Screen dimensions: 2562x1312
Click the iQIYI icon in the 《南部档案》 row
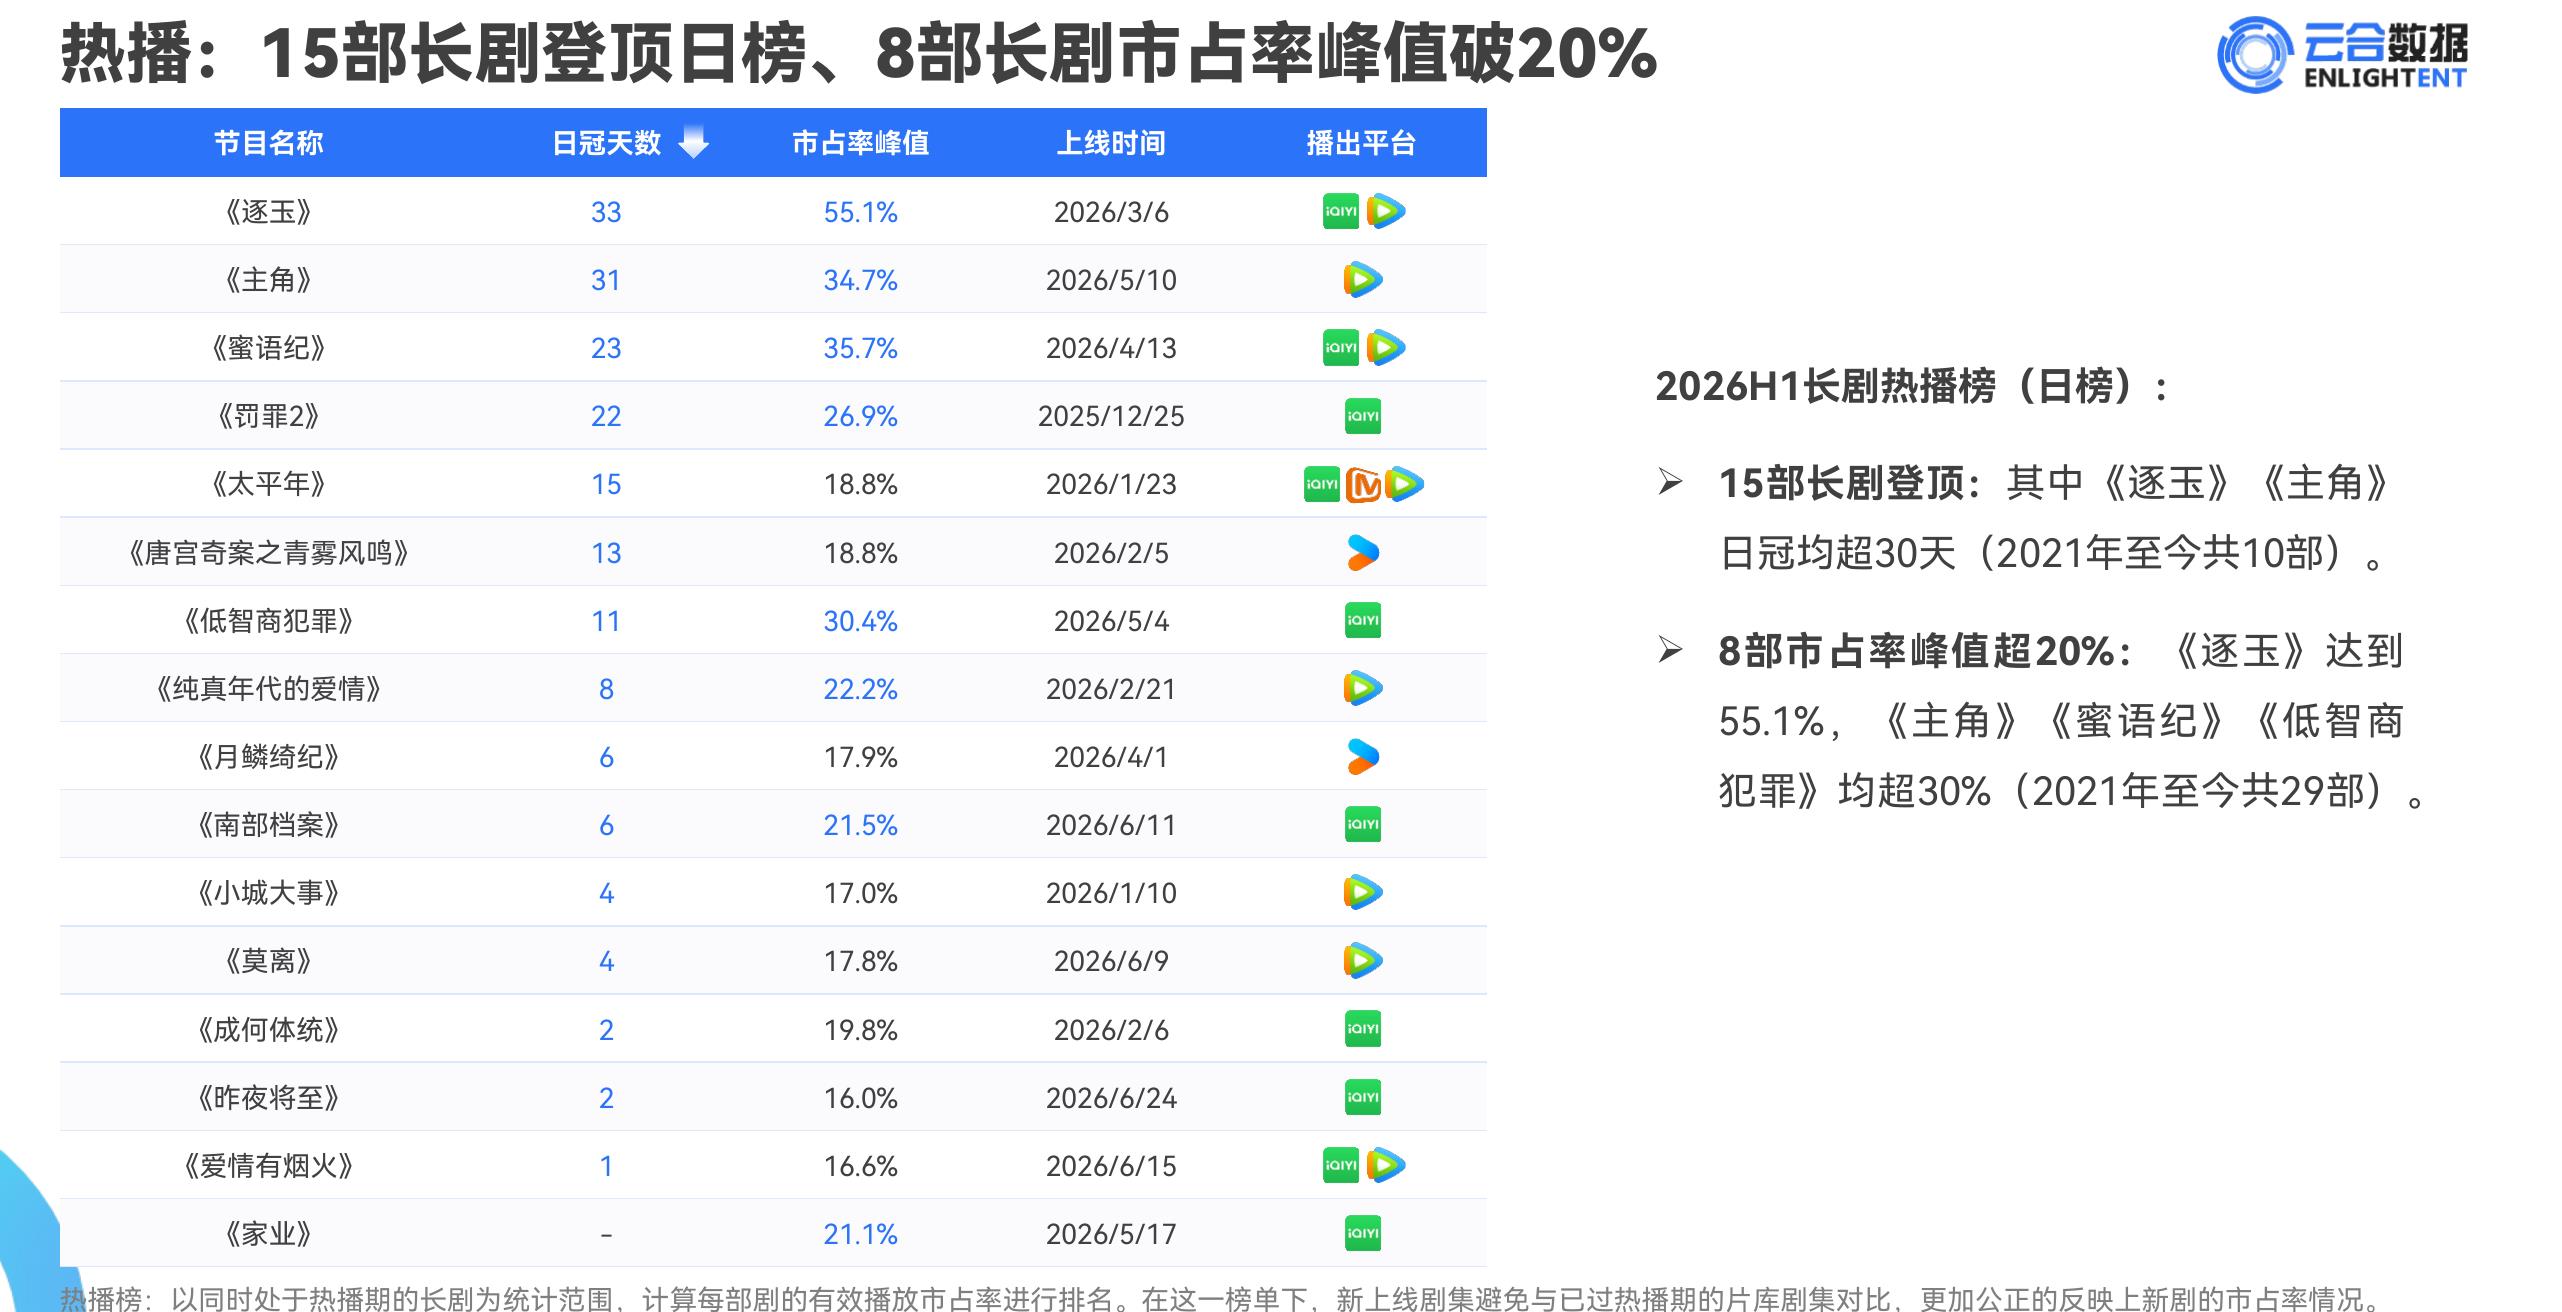pos(1362,824)
